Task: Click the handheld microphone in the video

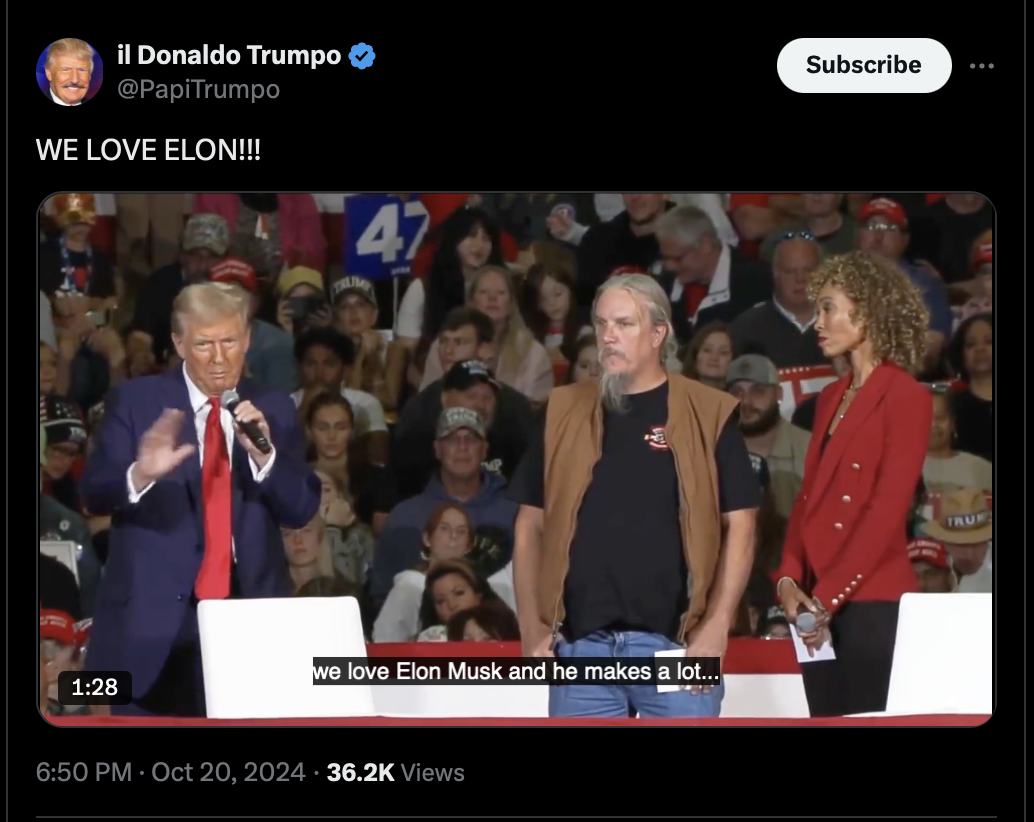Action: pyautogui.click(x=245, y=421)
